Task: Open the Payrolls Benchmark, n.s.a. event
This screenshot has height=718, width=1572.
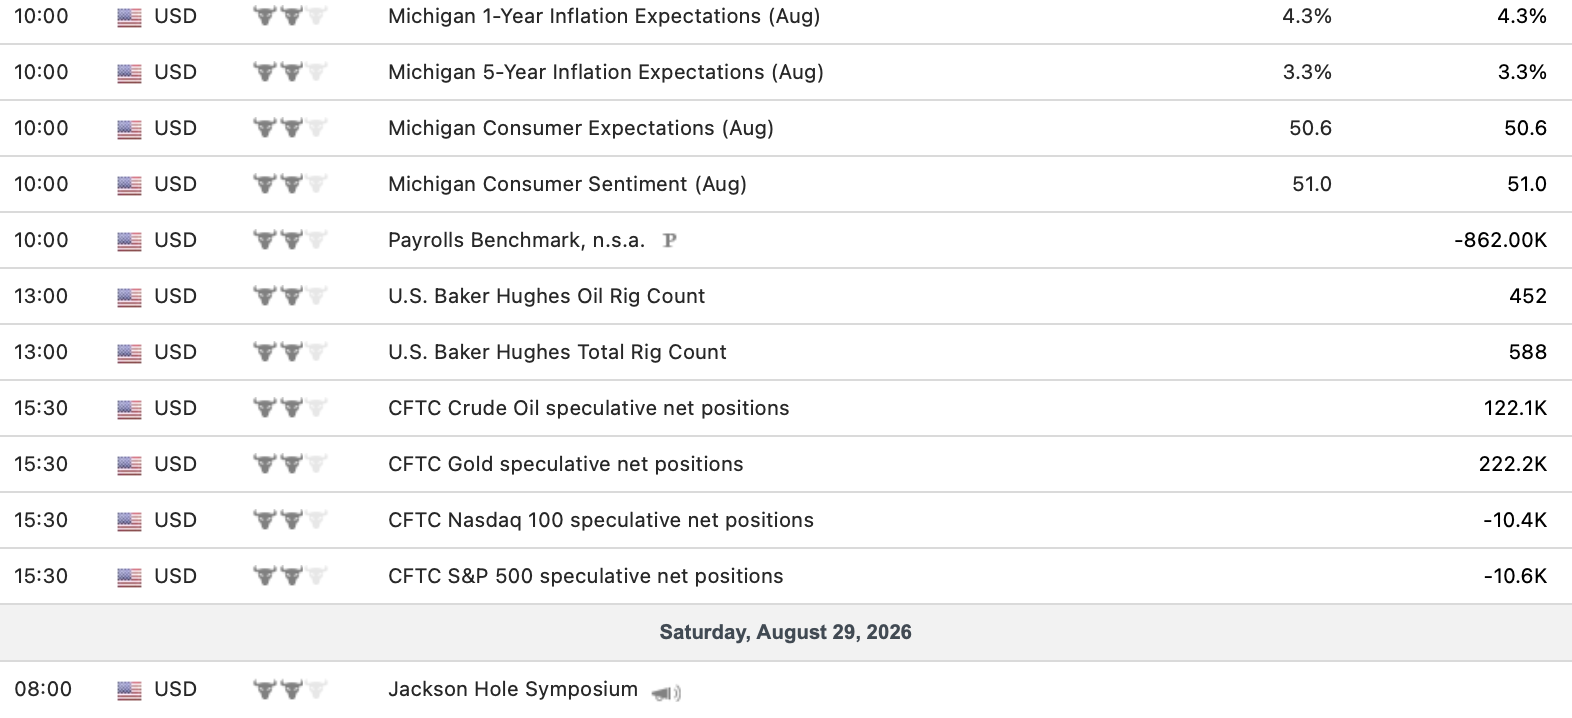Action: (x=516, y=240)
